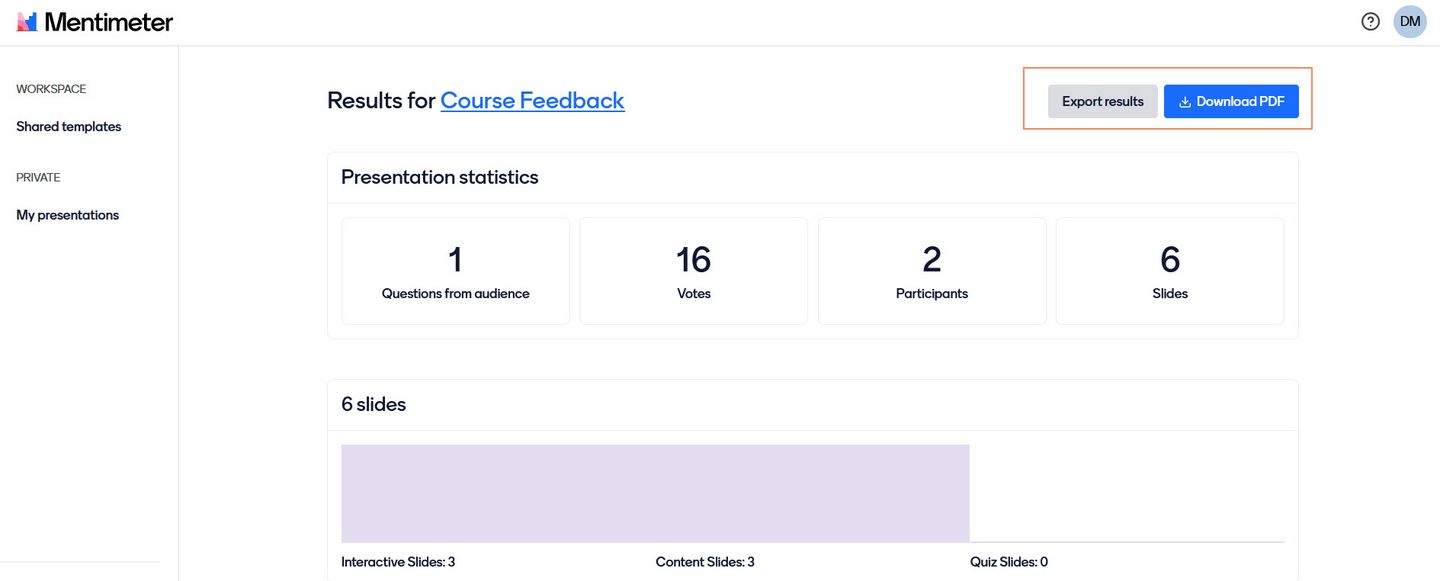1440x581 pixels.
Task: Click the download icon in Download PDF
Action: tap(1185, 102)
